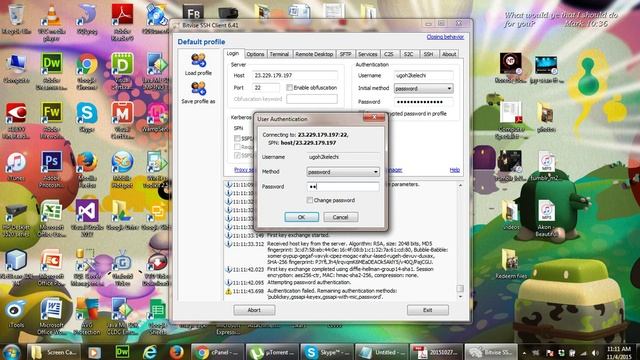
Task: Click Cancel in User Authentication dialog
Action: 340,217
